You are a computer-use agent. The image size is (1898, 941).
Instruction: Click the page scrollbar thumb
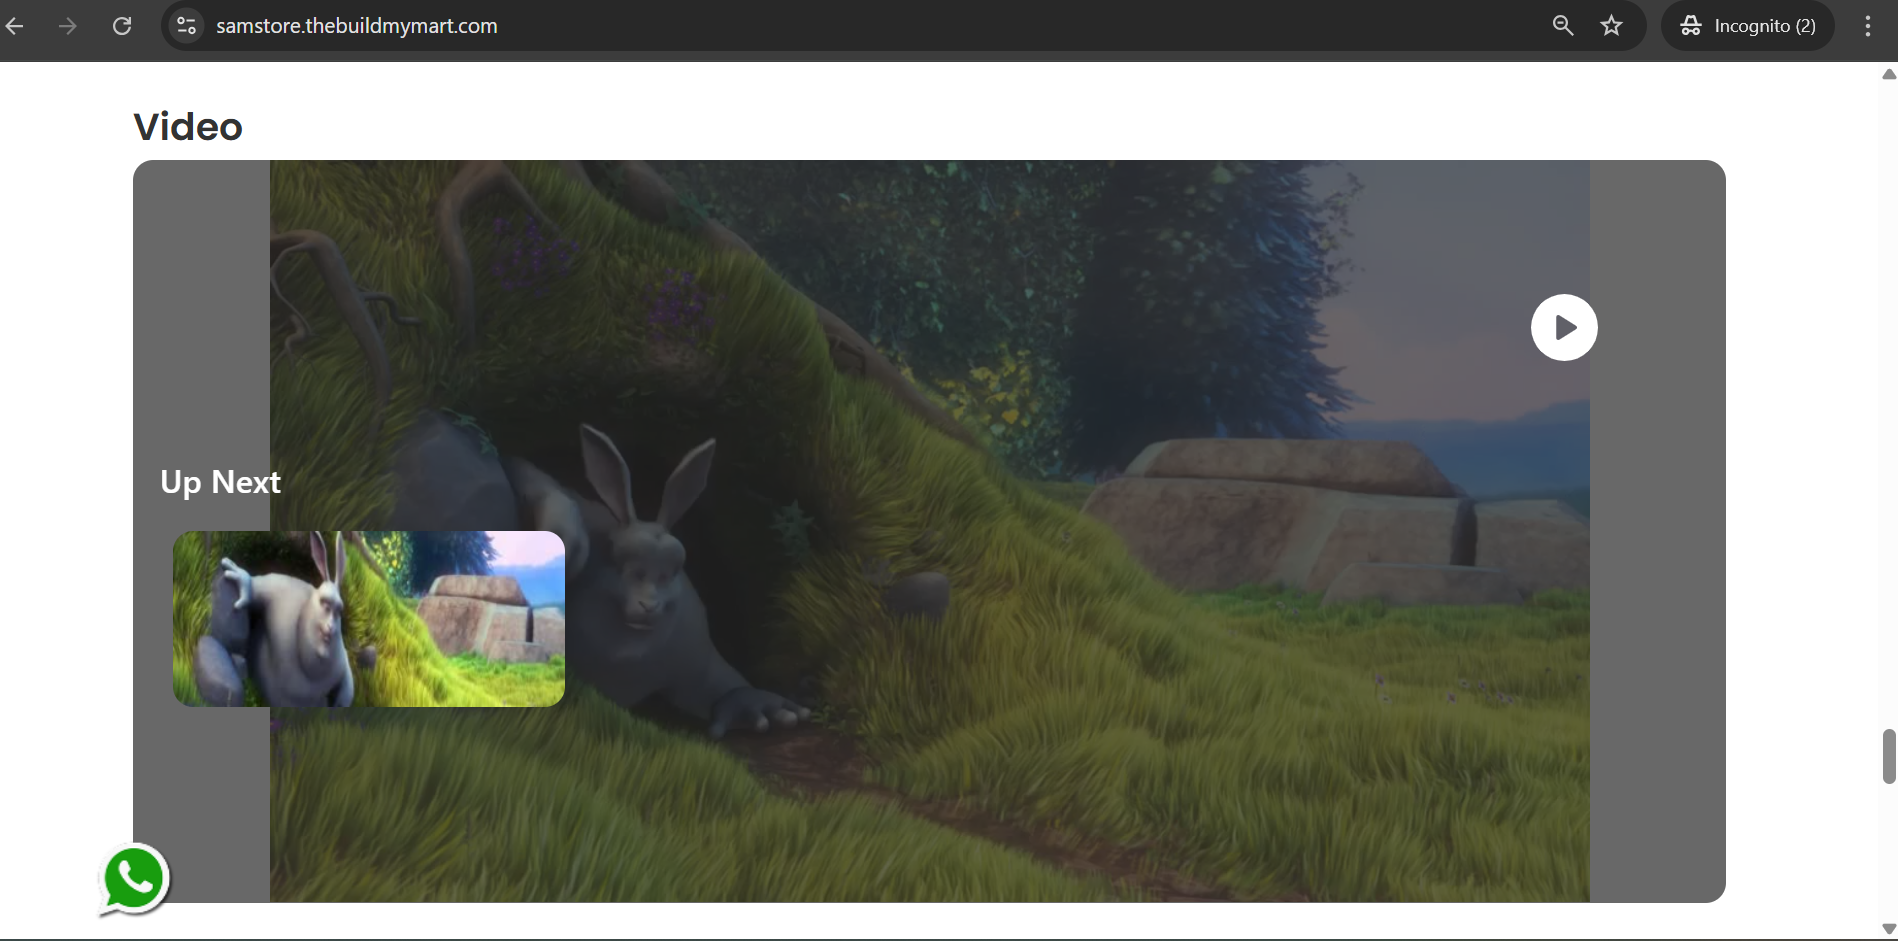click(x=1889, y=757)
